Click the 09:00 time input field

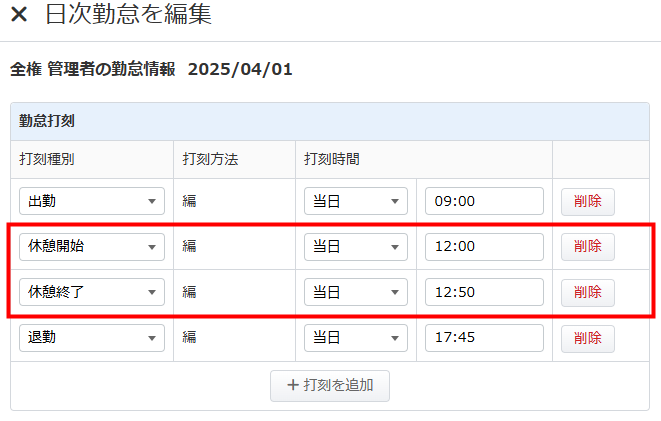click(x=484, y=201)
